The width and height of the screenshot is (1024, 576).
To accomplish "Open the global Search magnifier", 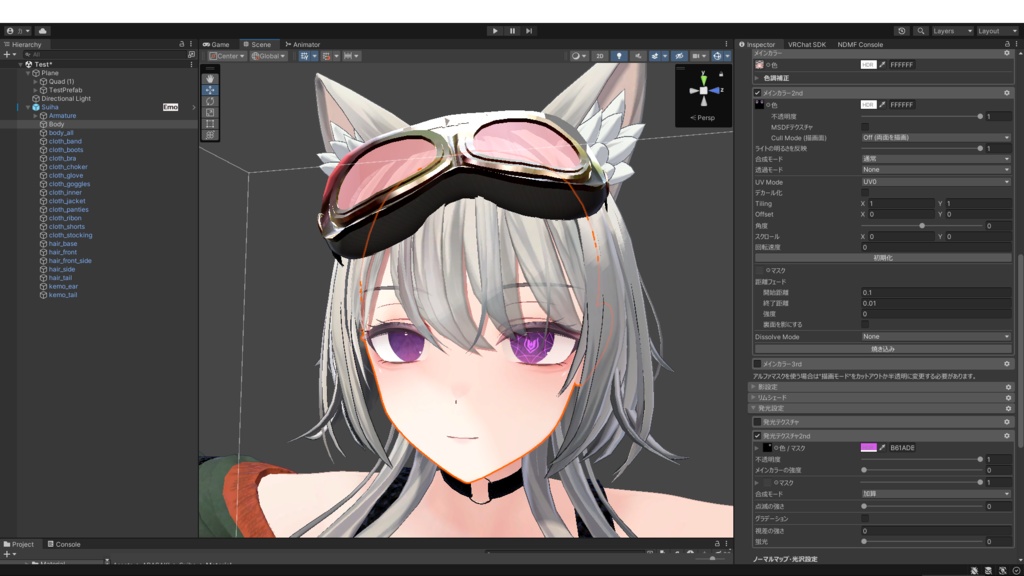I will click(921, 31).
